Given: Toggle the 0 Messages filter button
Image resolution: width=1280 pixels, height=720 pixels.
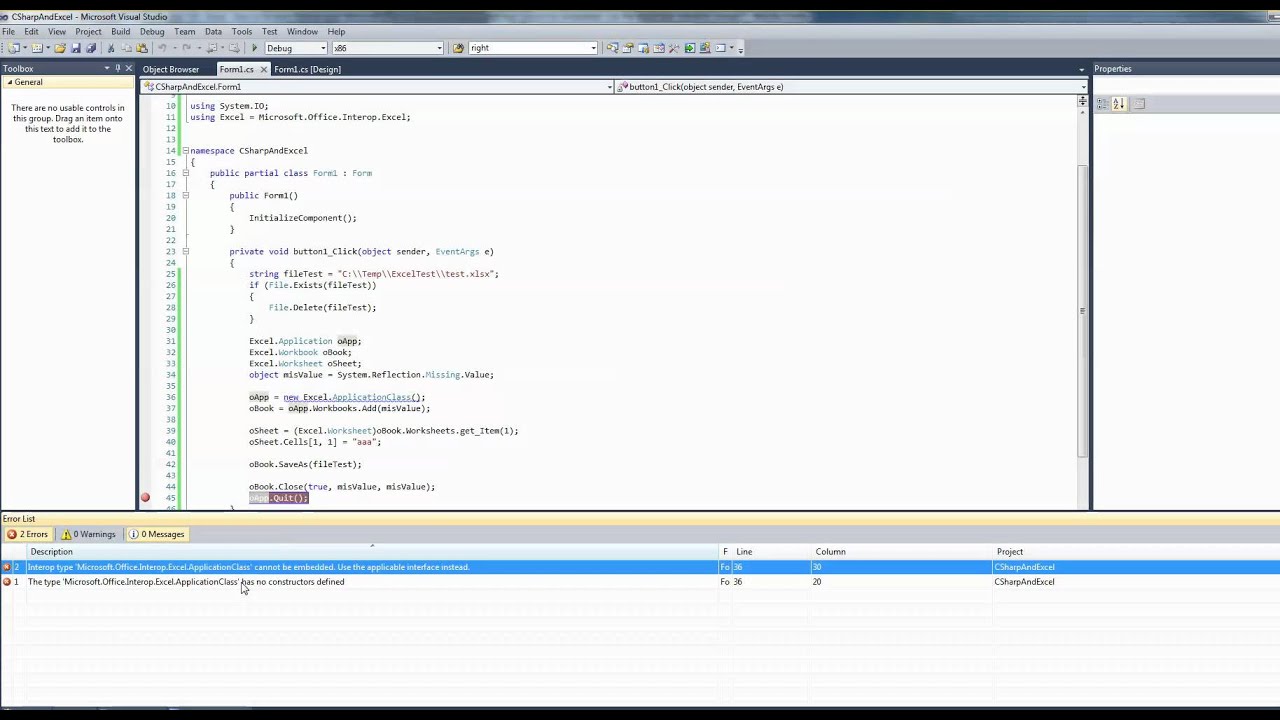Looking at the screenshot, I should [157, 534].
